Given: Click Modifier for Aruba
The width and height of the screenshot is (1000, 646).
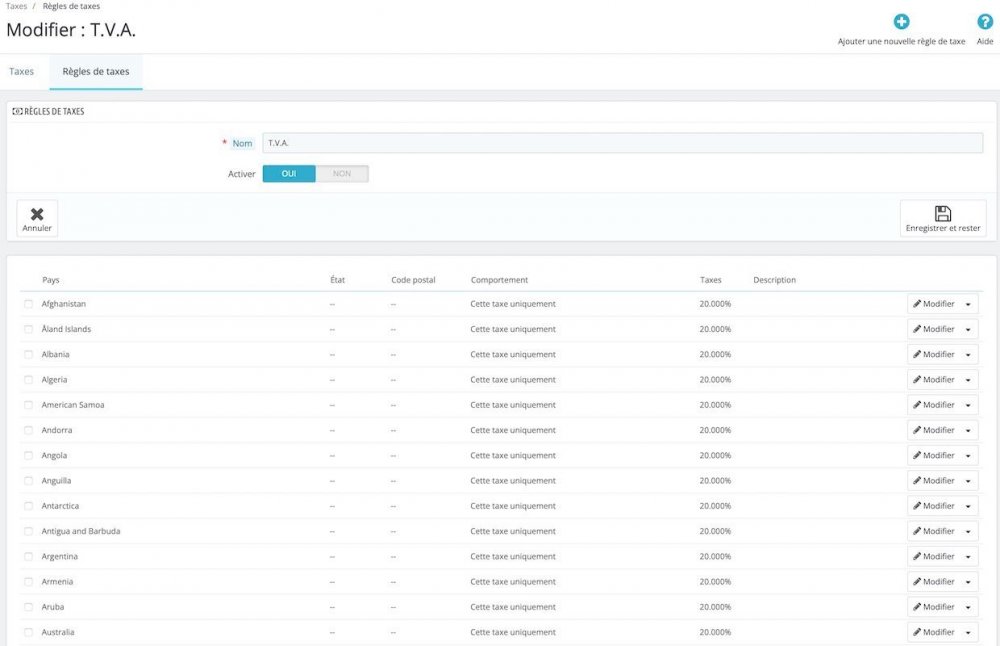Looking at the screenshot, I should (933, 607).
